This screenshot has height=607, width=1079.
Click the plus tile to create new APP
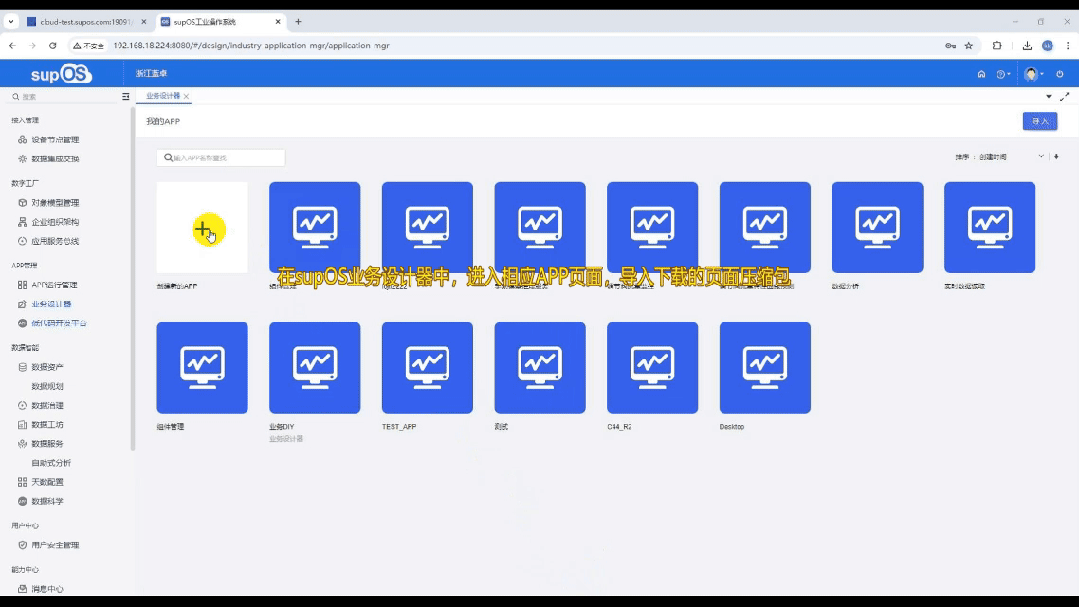[202, 228]
